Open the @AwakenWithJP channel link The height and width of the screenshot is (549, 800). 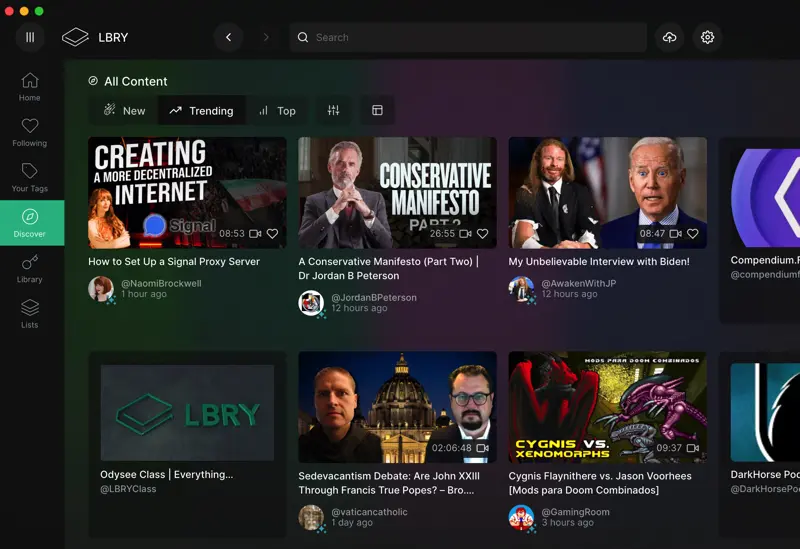(579, 283)
